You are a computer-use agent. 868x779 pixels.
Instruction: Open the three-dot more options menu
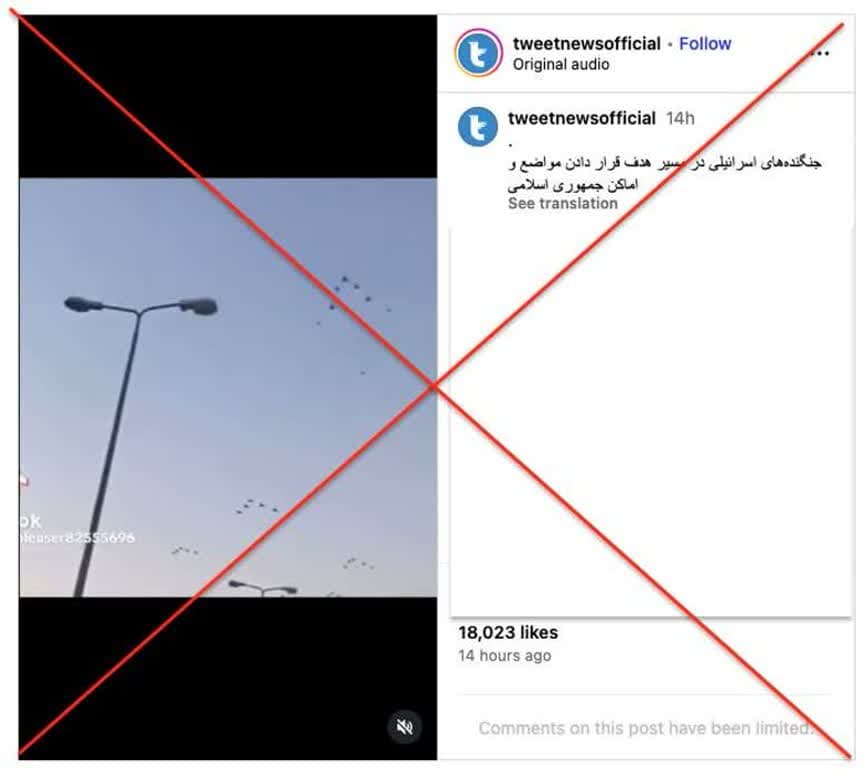pos(820,53)
